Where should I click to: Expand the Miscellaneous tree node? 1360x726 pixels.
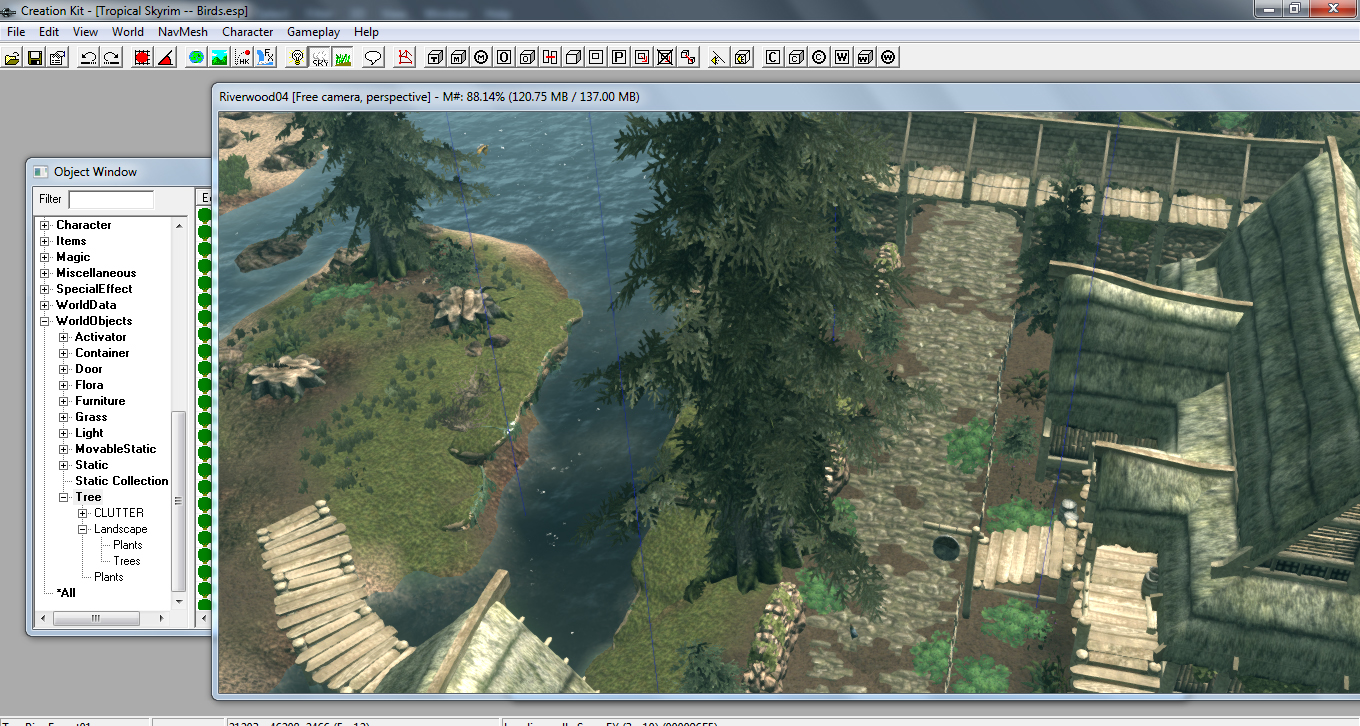(45, 273)
